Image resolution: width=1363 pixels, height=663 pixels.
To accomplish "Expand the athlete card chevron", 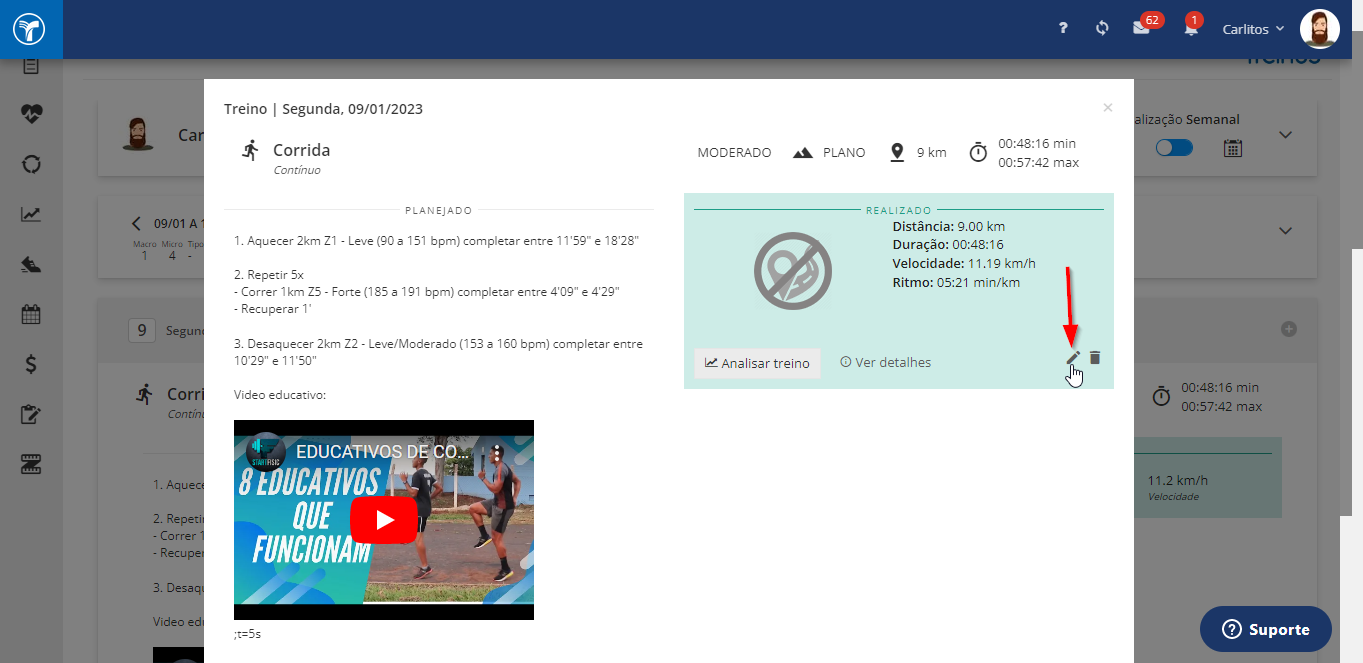I will (x=1286, y=135).
